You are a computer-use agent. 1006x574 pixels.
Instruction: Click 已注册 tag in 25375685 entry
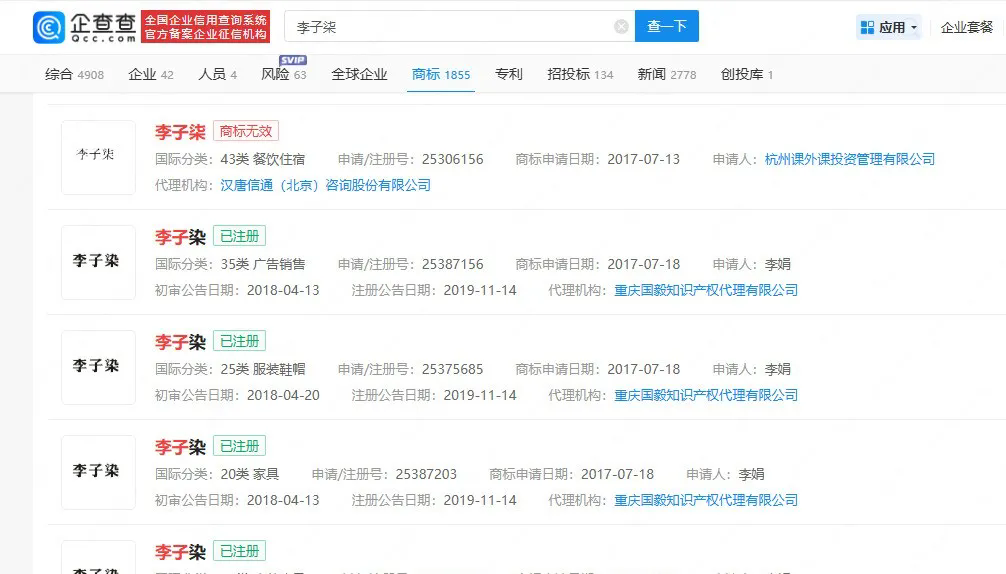point(239,341)
